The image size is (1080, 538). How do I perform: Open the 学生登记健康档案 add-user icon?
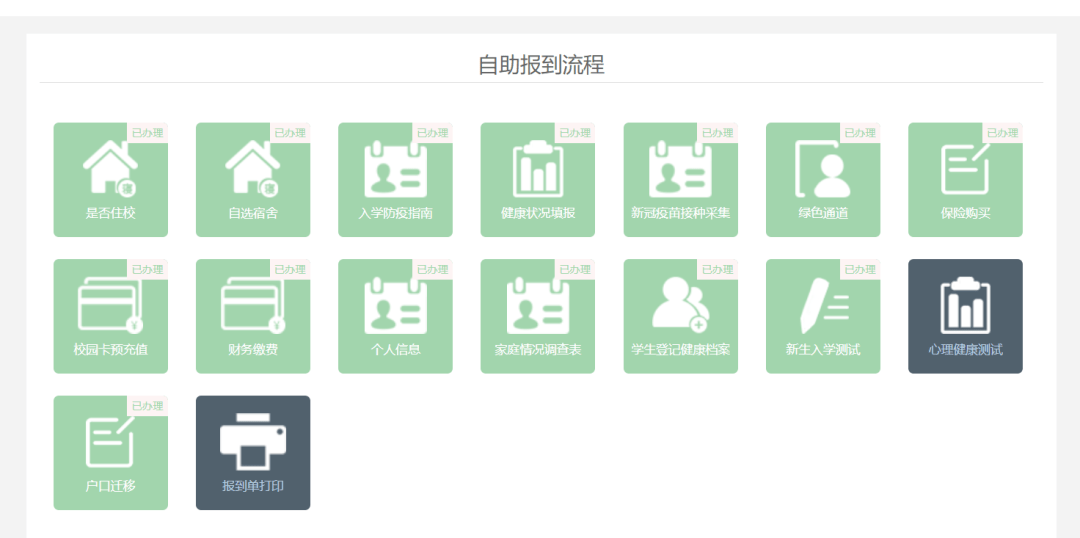pos(681,305)
